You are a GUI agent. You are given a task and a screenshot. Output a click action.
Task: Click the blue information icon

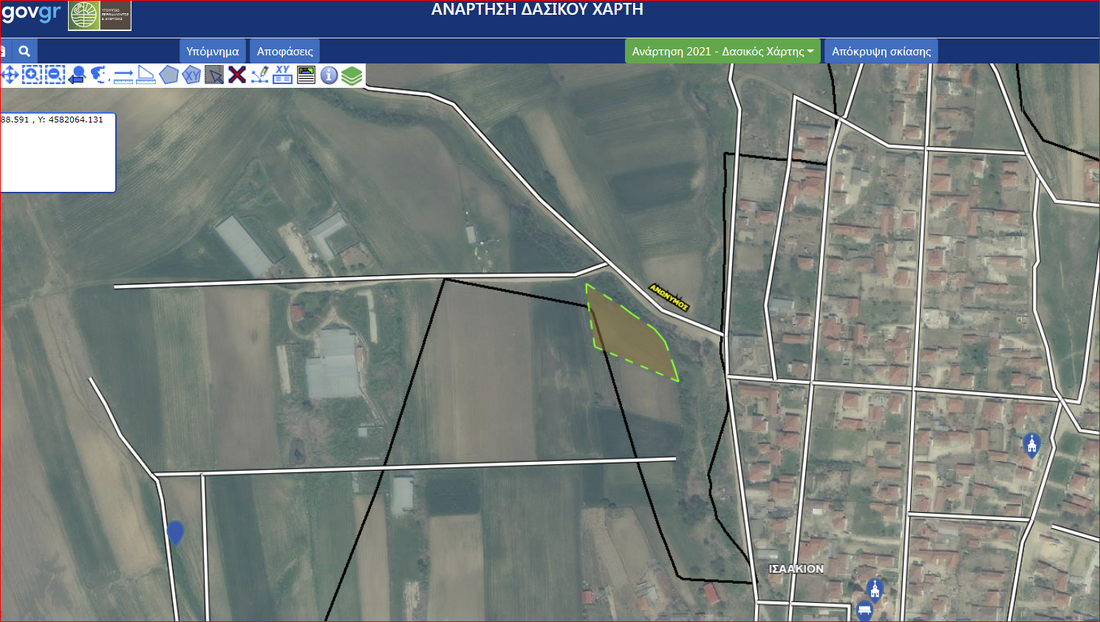click(329, 75)
